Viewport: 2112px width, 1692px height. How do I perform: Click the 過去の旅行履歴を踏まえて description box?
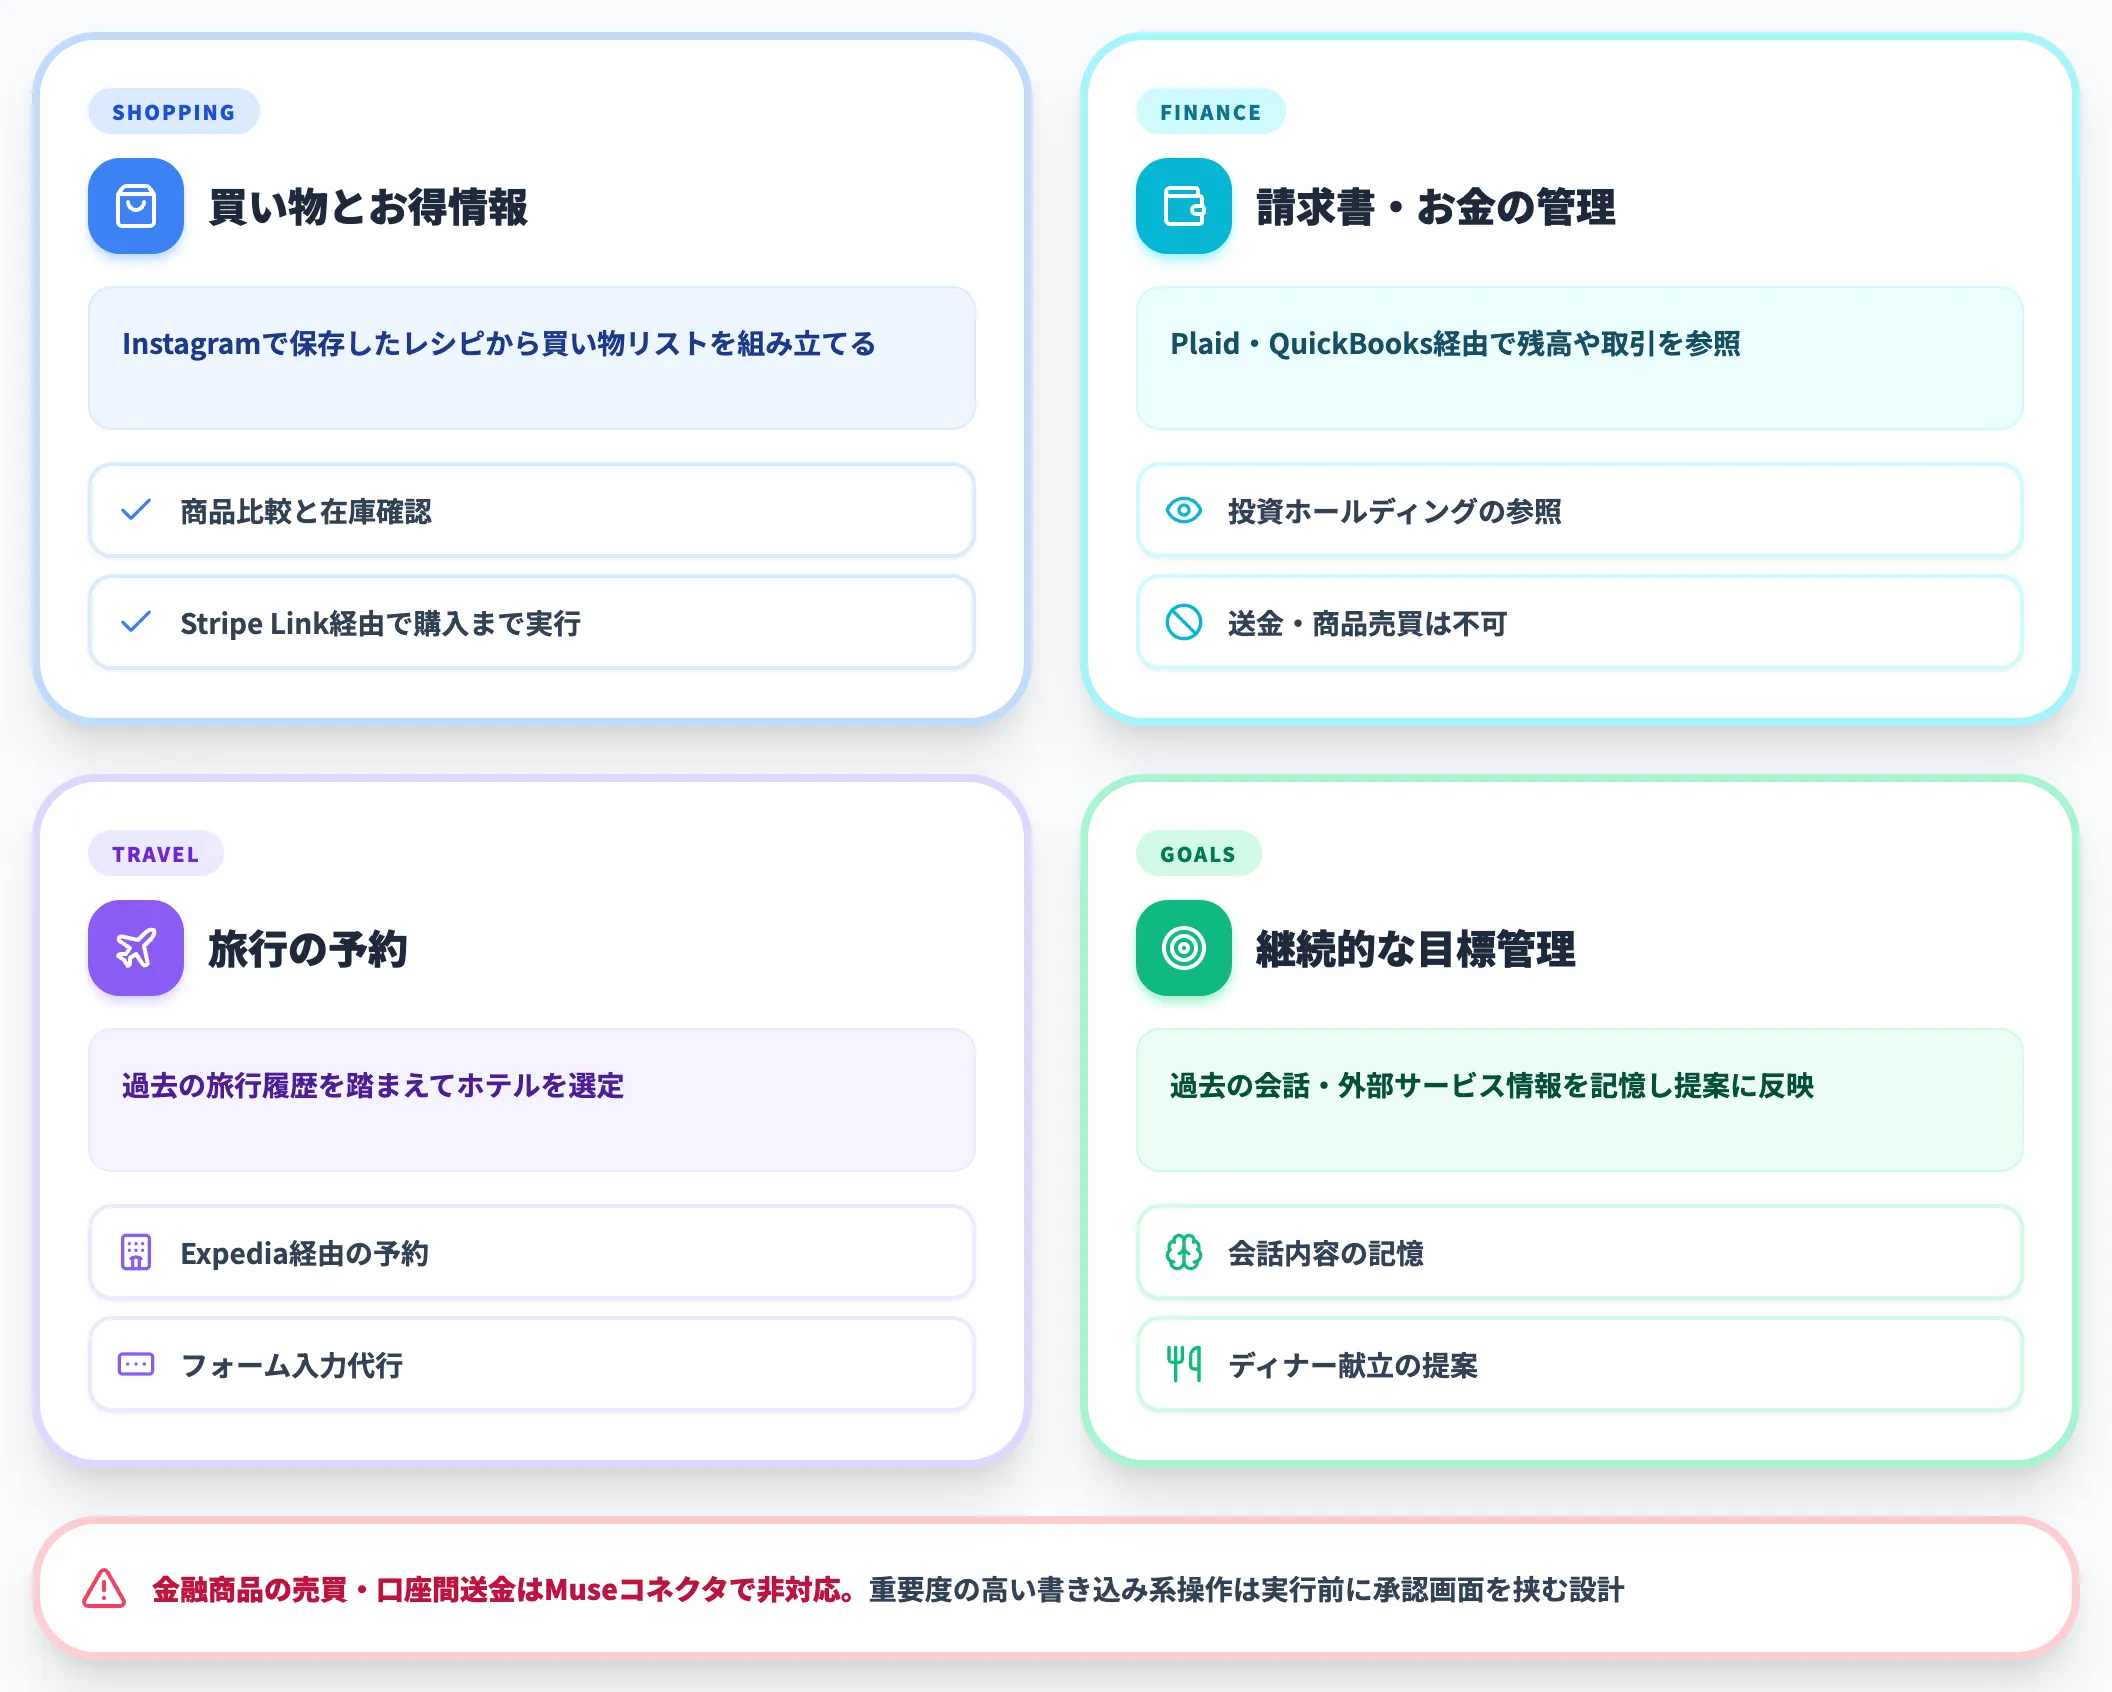pyautogui.click(x=532, y=1100)
